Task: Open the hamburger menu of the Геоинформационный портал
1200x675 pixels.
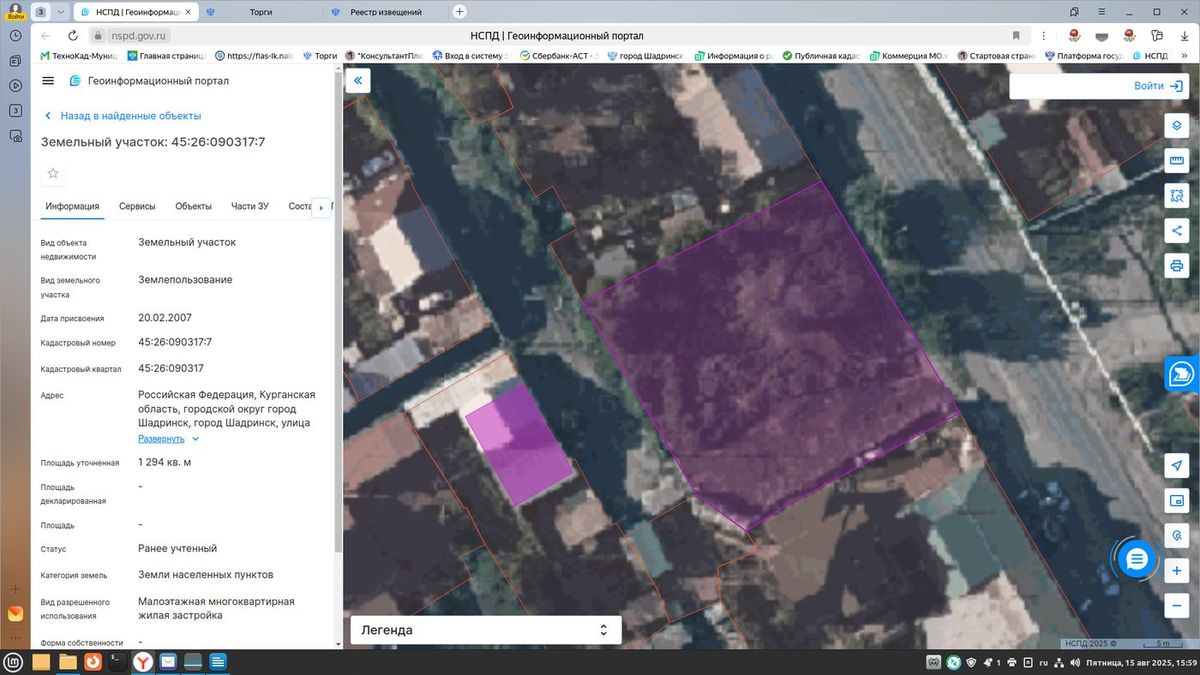Action: [48, 81]
